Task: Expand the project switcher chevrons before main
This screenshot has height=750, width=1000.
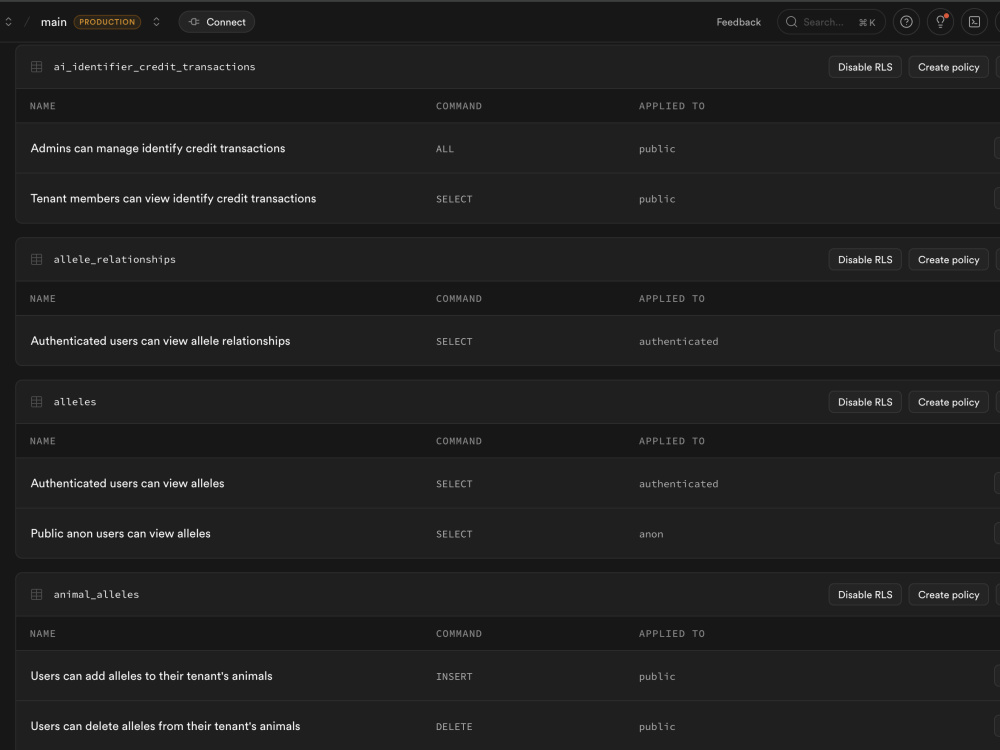Action: coord(8,22)
